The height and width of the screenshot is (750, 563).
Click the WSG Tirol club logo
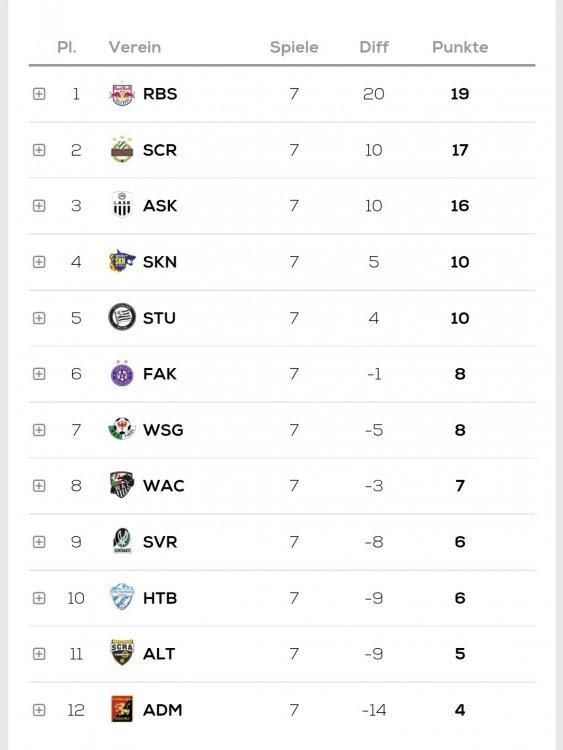tap(122, 429)
